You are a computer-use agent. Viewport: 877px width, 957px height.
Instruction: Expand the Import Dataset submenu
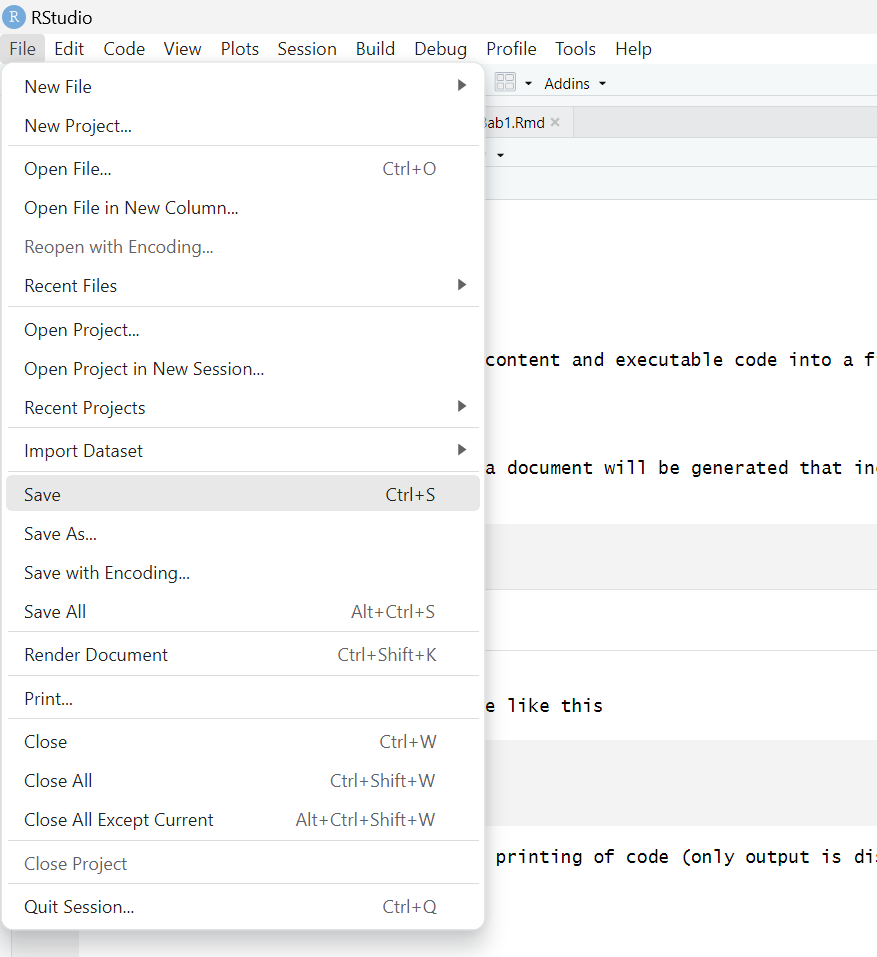[x=243, y=450]
